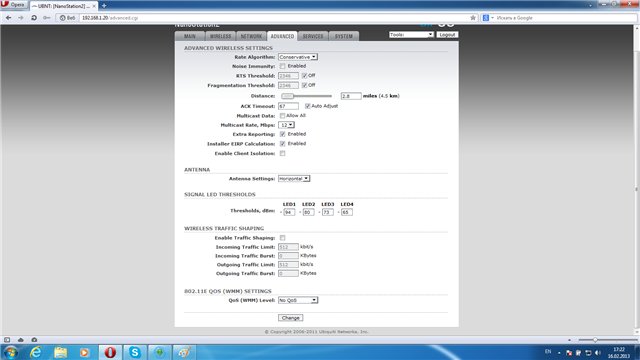Click the Logout button
Viewport: 640px width, 360px height.
pos(447,35)
